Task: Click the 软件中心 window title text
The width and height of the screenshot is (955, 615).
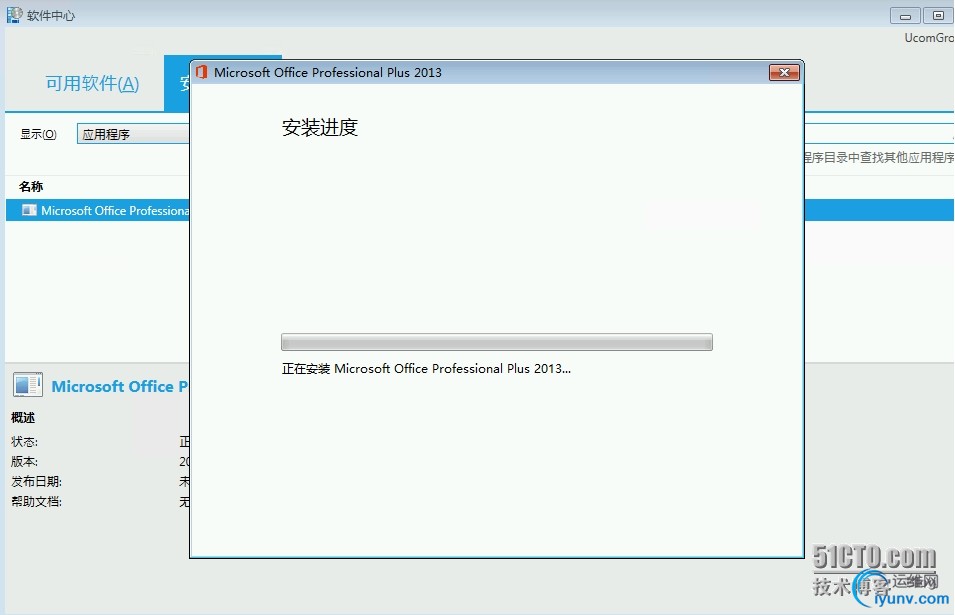Action: coord(51,15)
